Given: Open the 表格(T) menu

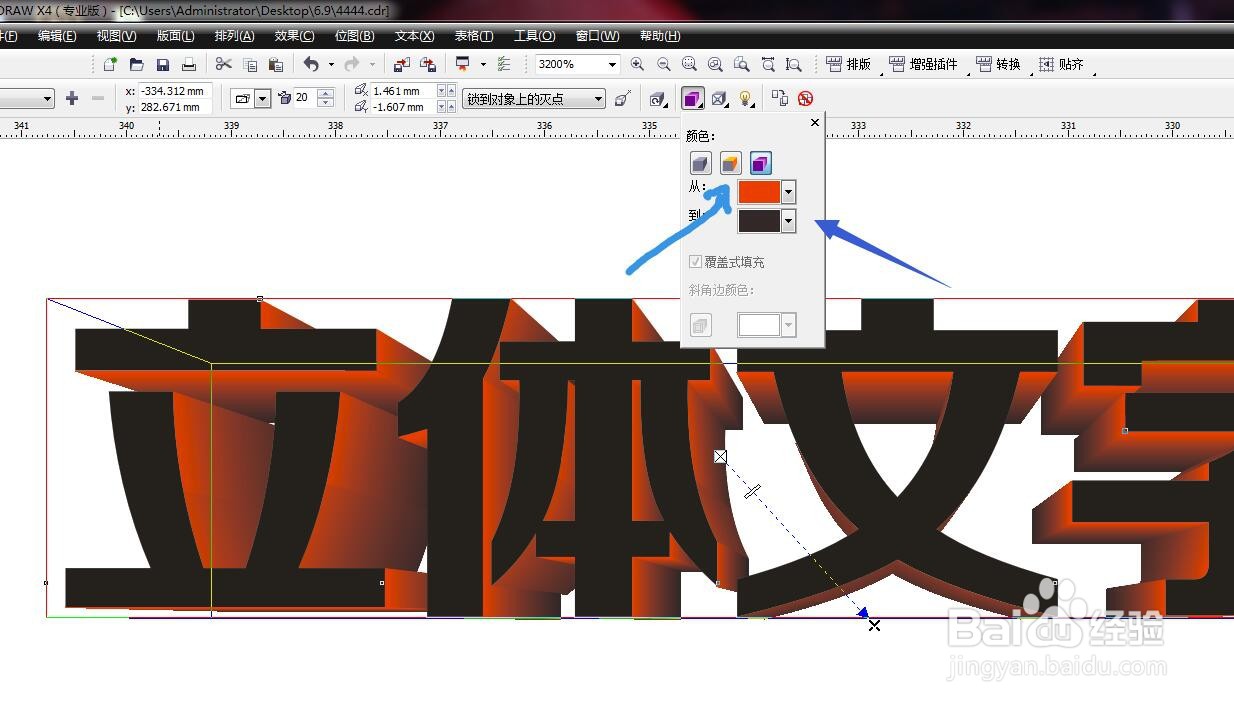Looking at the screenshot, I should click(473, 36).
